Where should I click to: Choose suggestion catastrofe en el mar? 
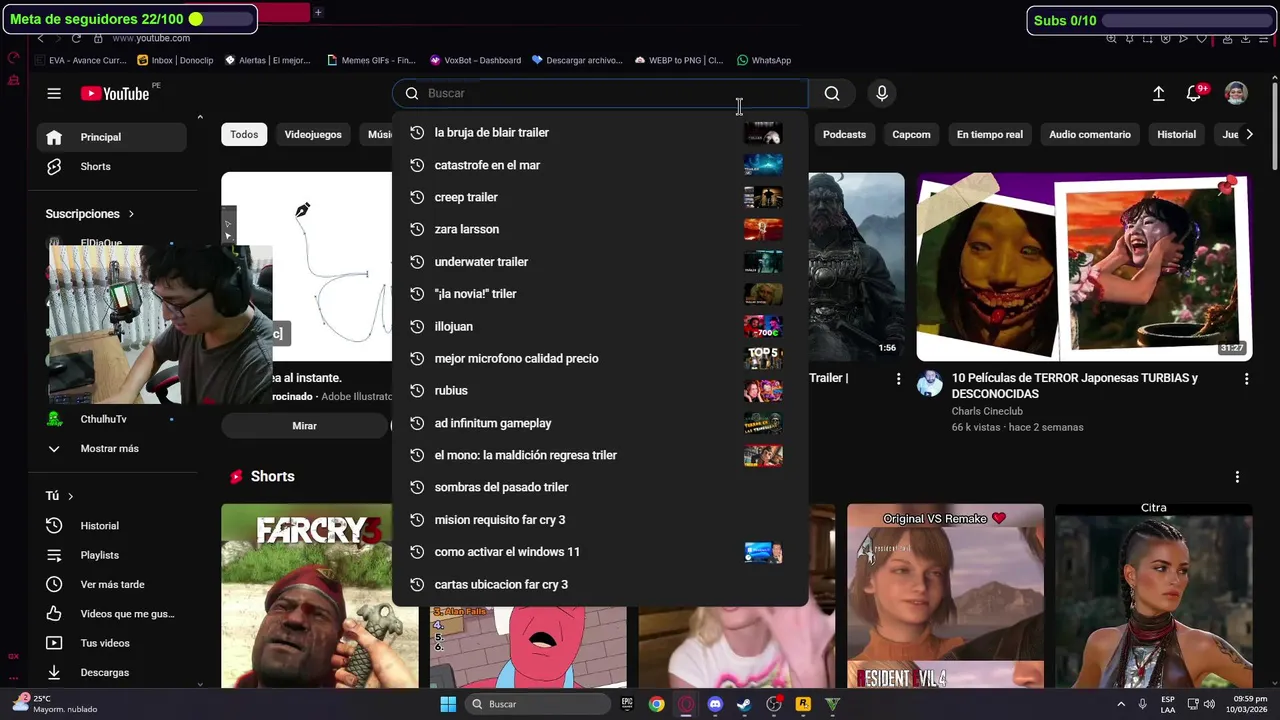[x=600, y=165]
